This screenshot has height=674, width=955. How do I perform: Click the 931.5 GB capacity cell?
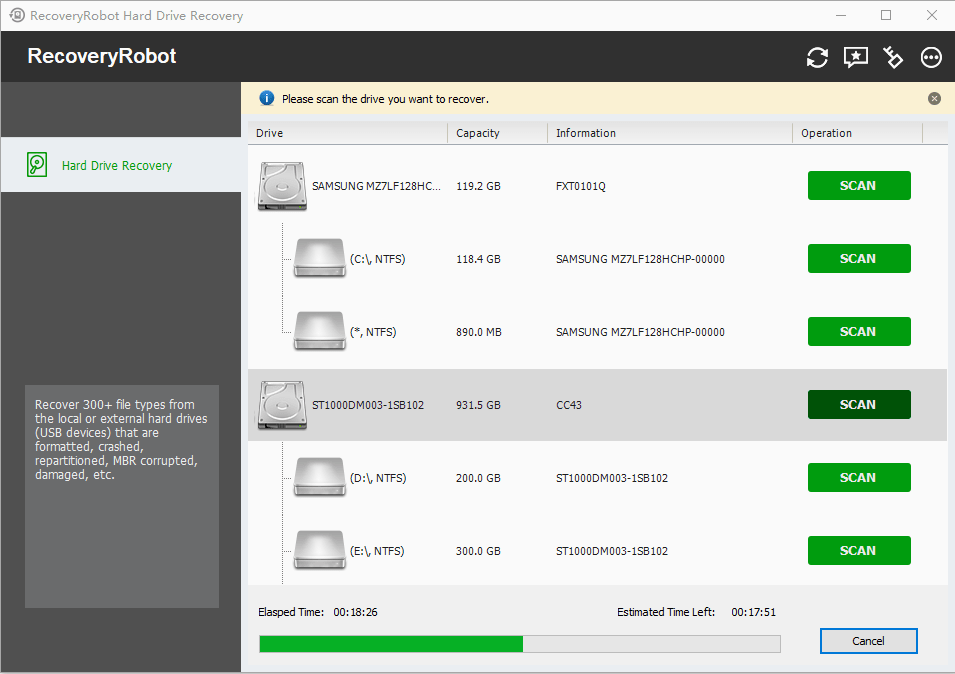pyautogui.click(x=478, y=405)
